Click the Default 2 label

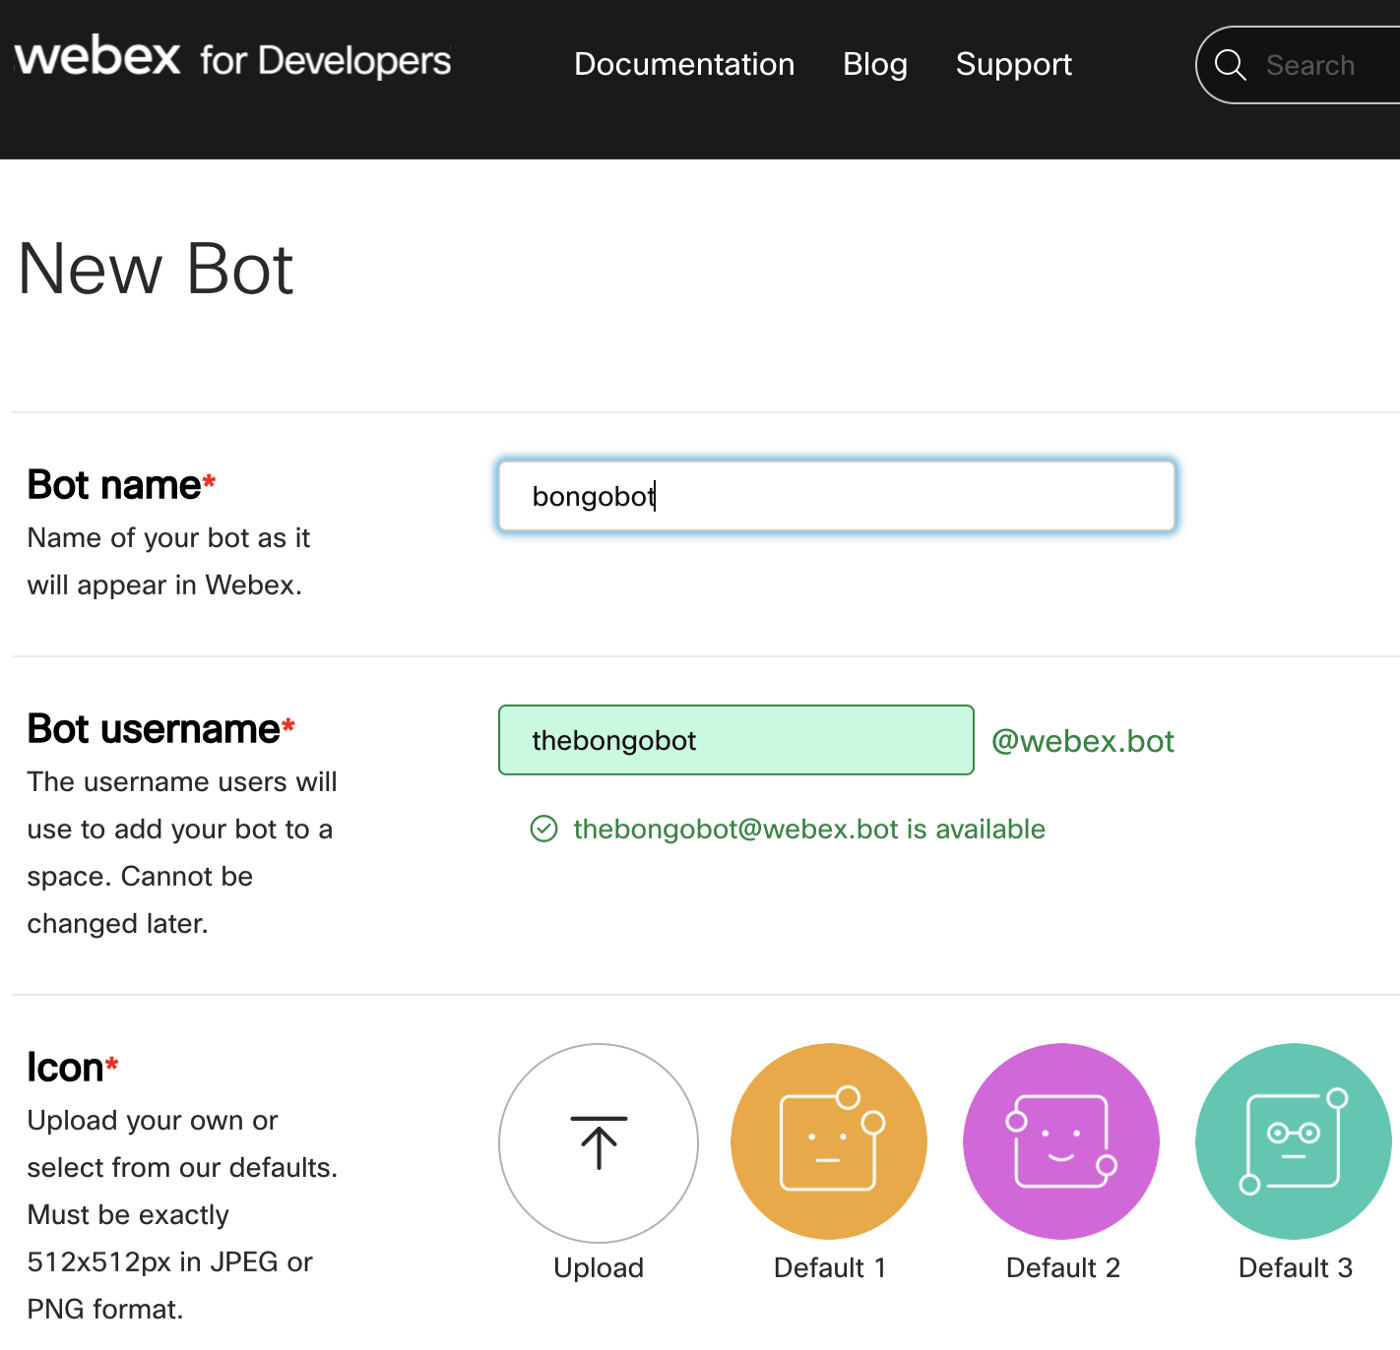(1063, 1267)
